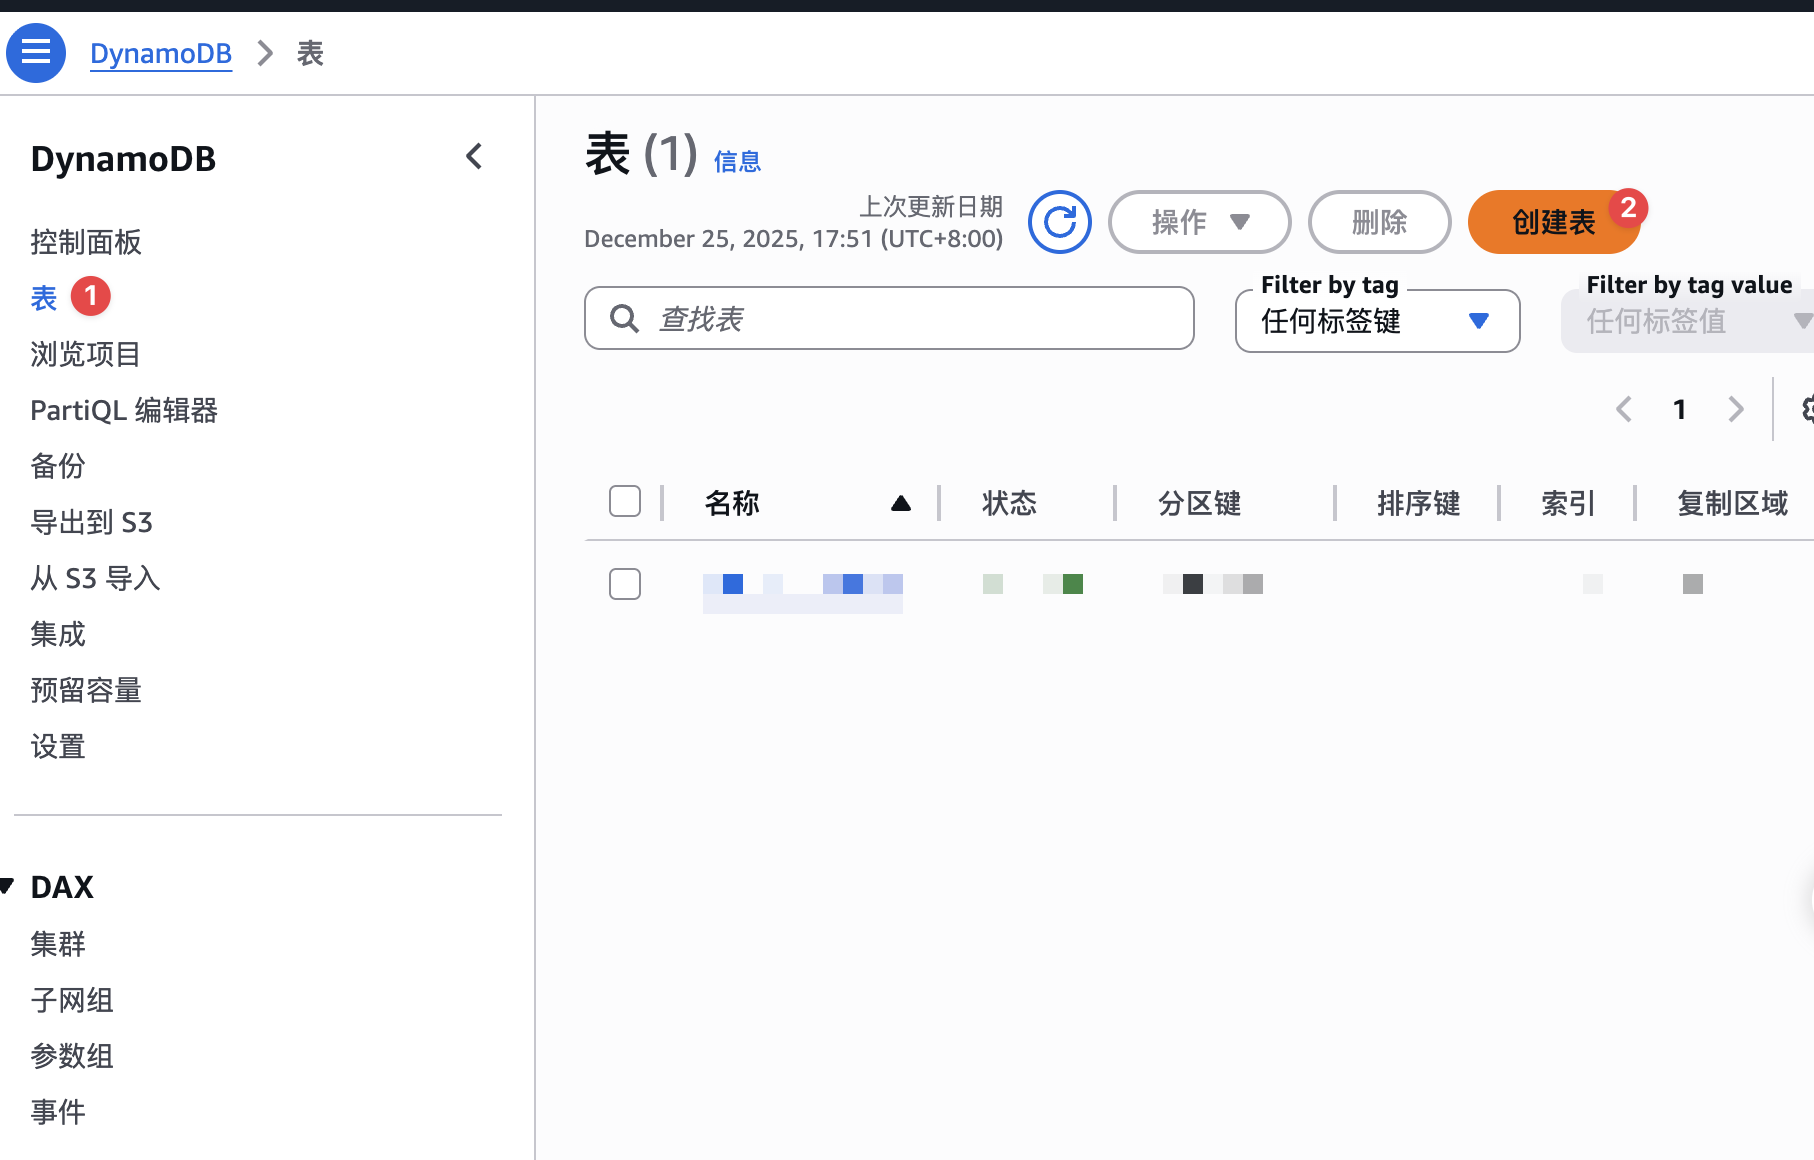This screenshot has width=1814, height=1160.
Task: Open the 操作 dropdown menu
Action: pos(1199,222)
